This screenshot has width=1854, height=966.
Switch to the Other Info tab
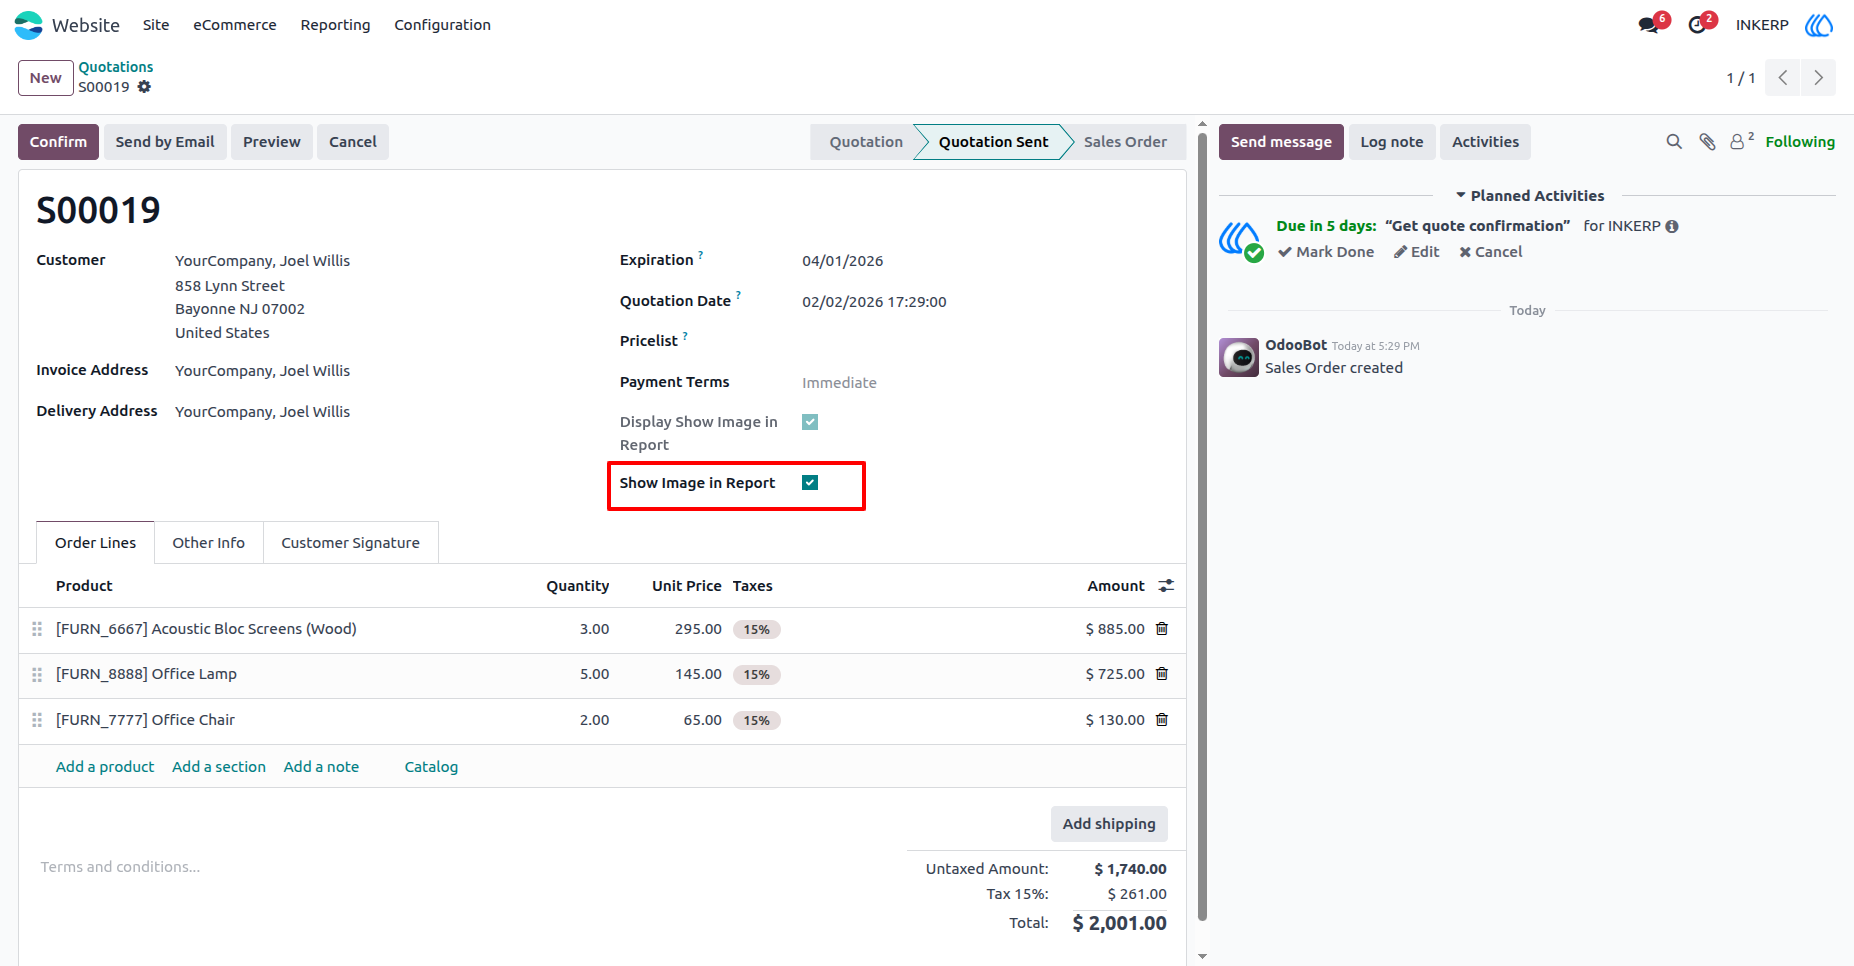click(x=208, y=543)
